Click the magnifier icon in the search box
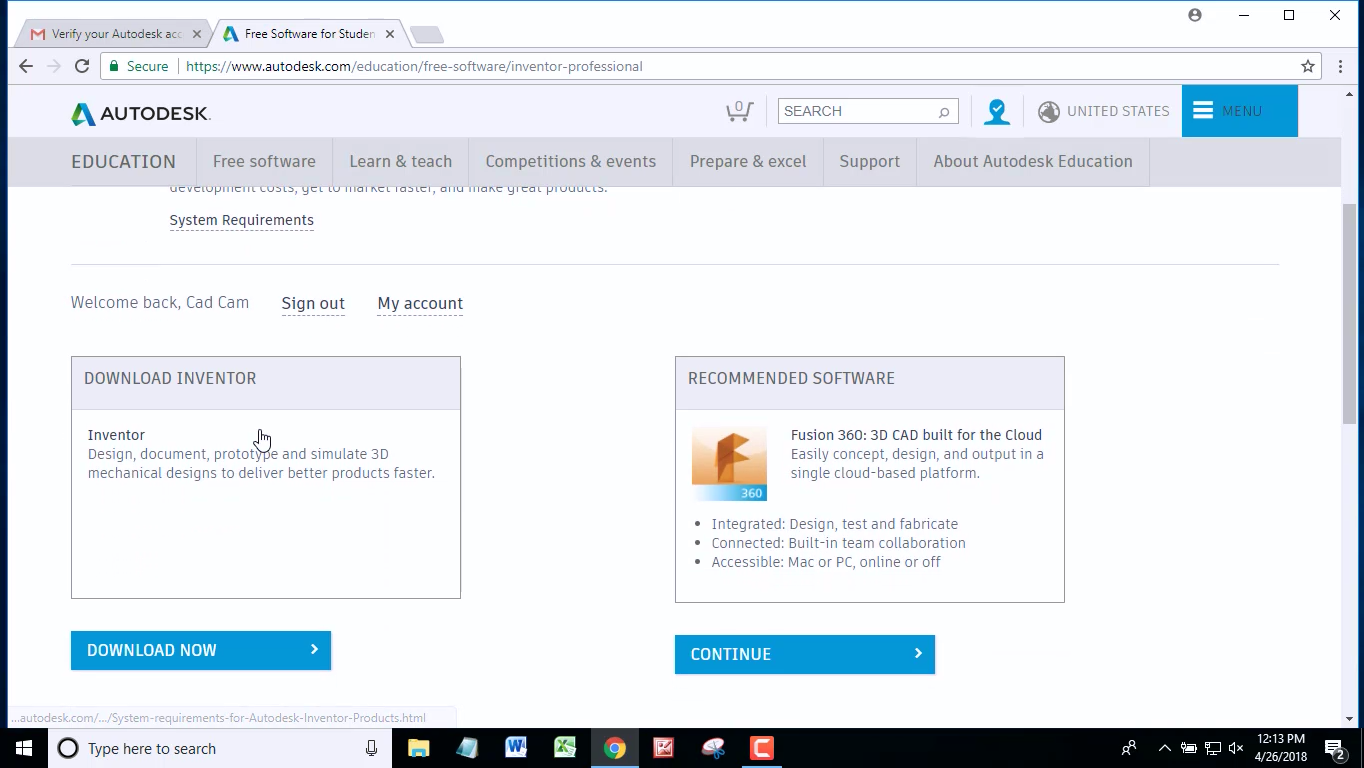This screenshot has height=768, width=1364. 943,112
